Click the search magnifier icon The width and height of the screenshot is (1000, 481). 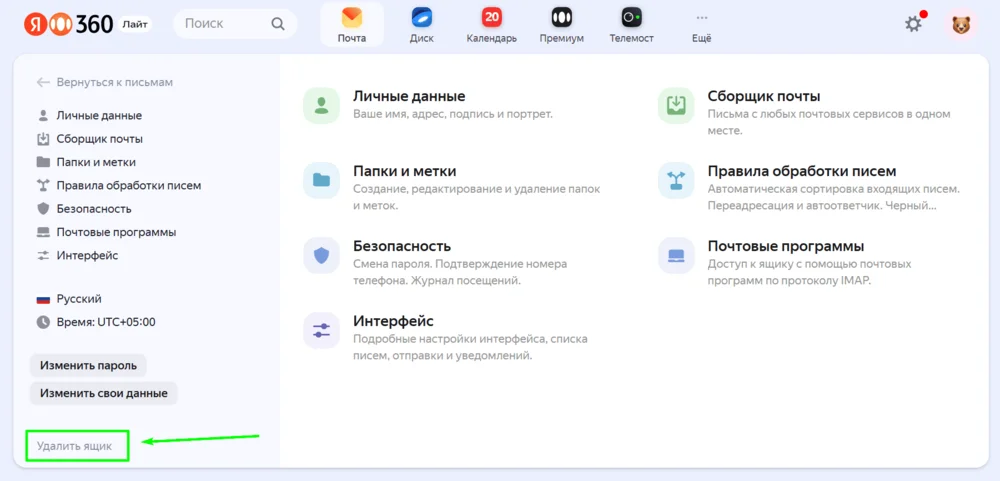[277, 24]
